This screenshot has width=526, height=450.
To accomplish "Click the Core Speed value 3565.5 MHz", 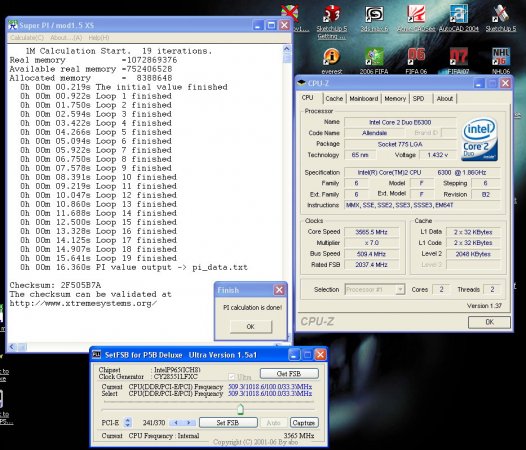I will 372,232.
